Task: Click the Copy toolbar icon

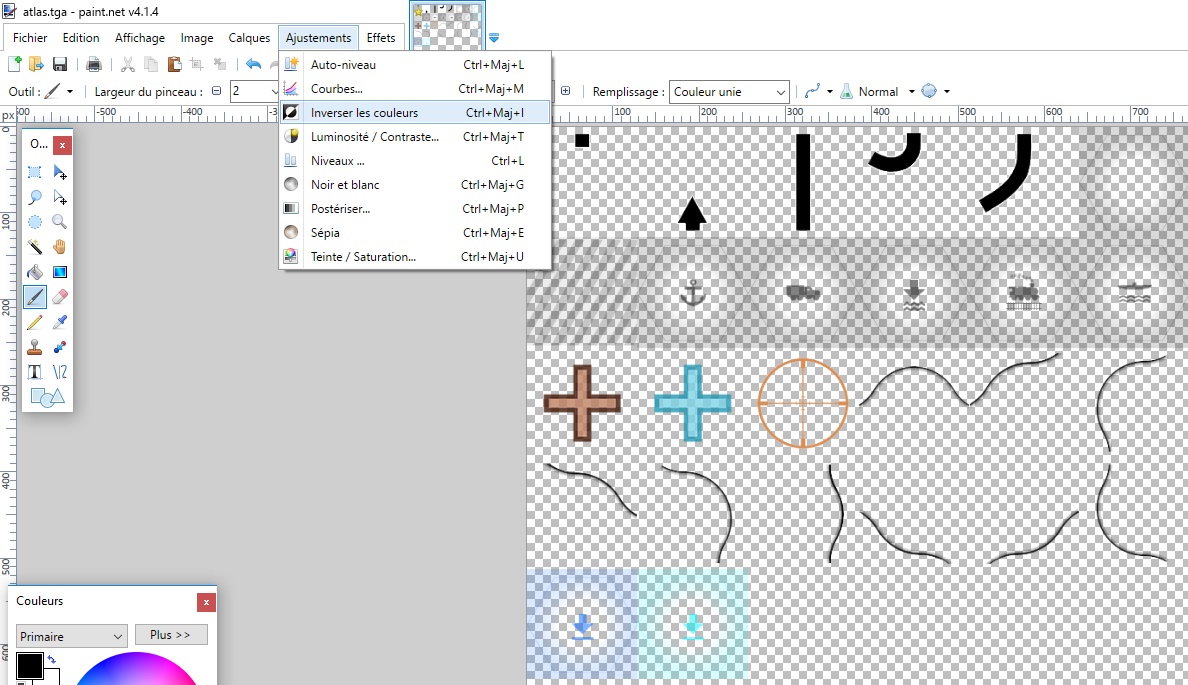Action: click(x=152, y=64)
